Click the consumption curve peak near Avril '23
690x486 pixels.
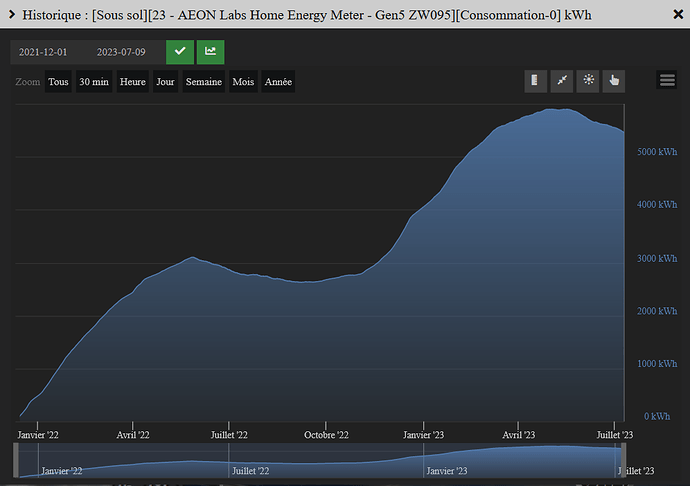coord(560,110)
